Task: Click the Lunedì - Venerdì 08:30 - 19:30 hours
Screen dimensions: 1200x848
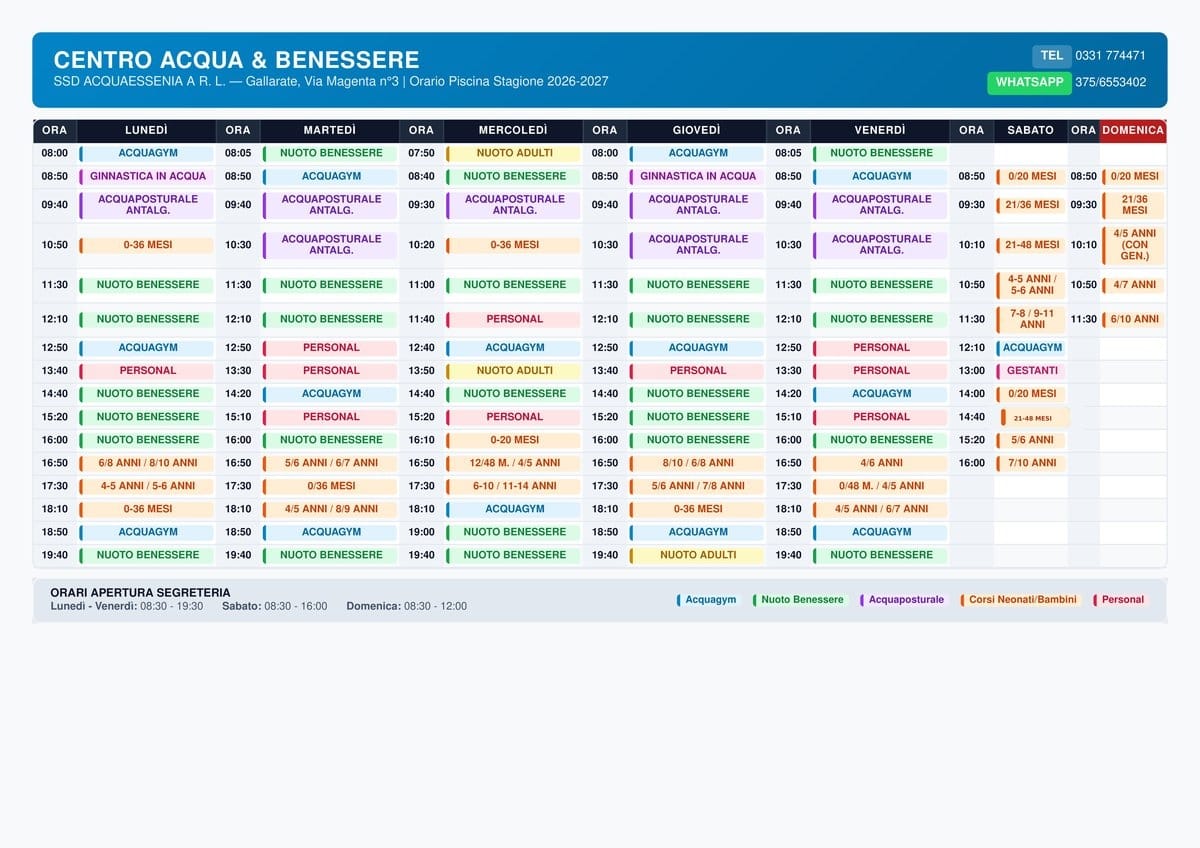Action: pos(127,606)
